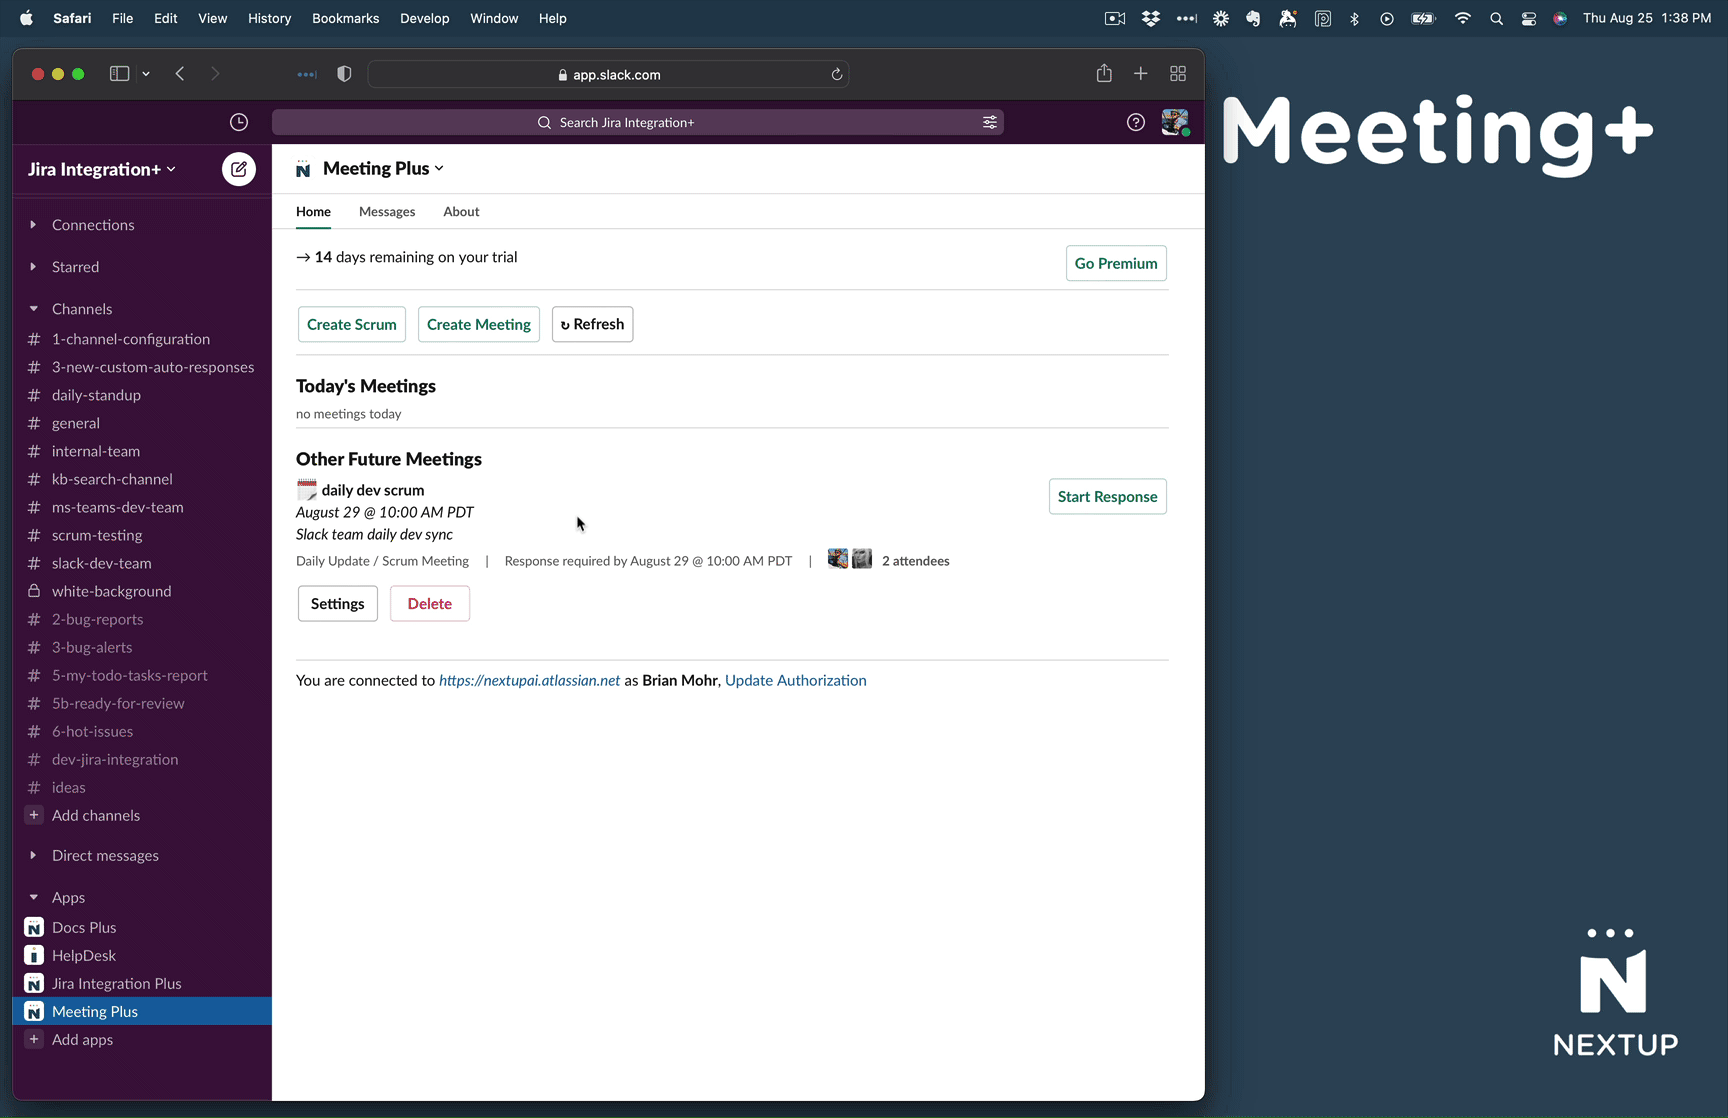Compose a new message with pencil icon
This screenshot has width=1728, height=1118.
coord(239,169)
